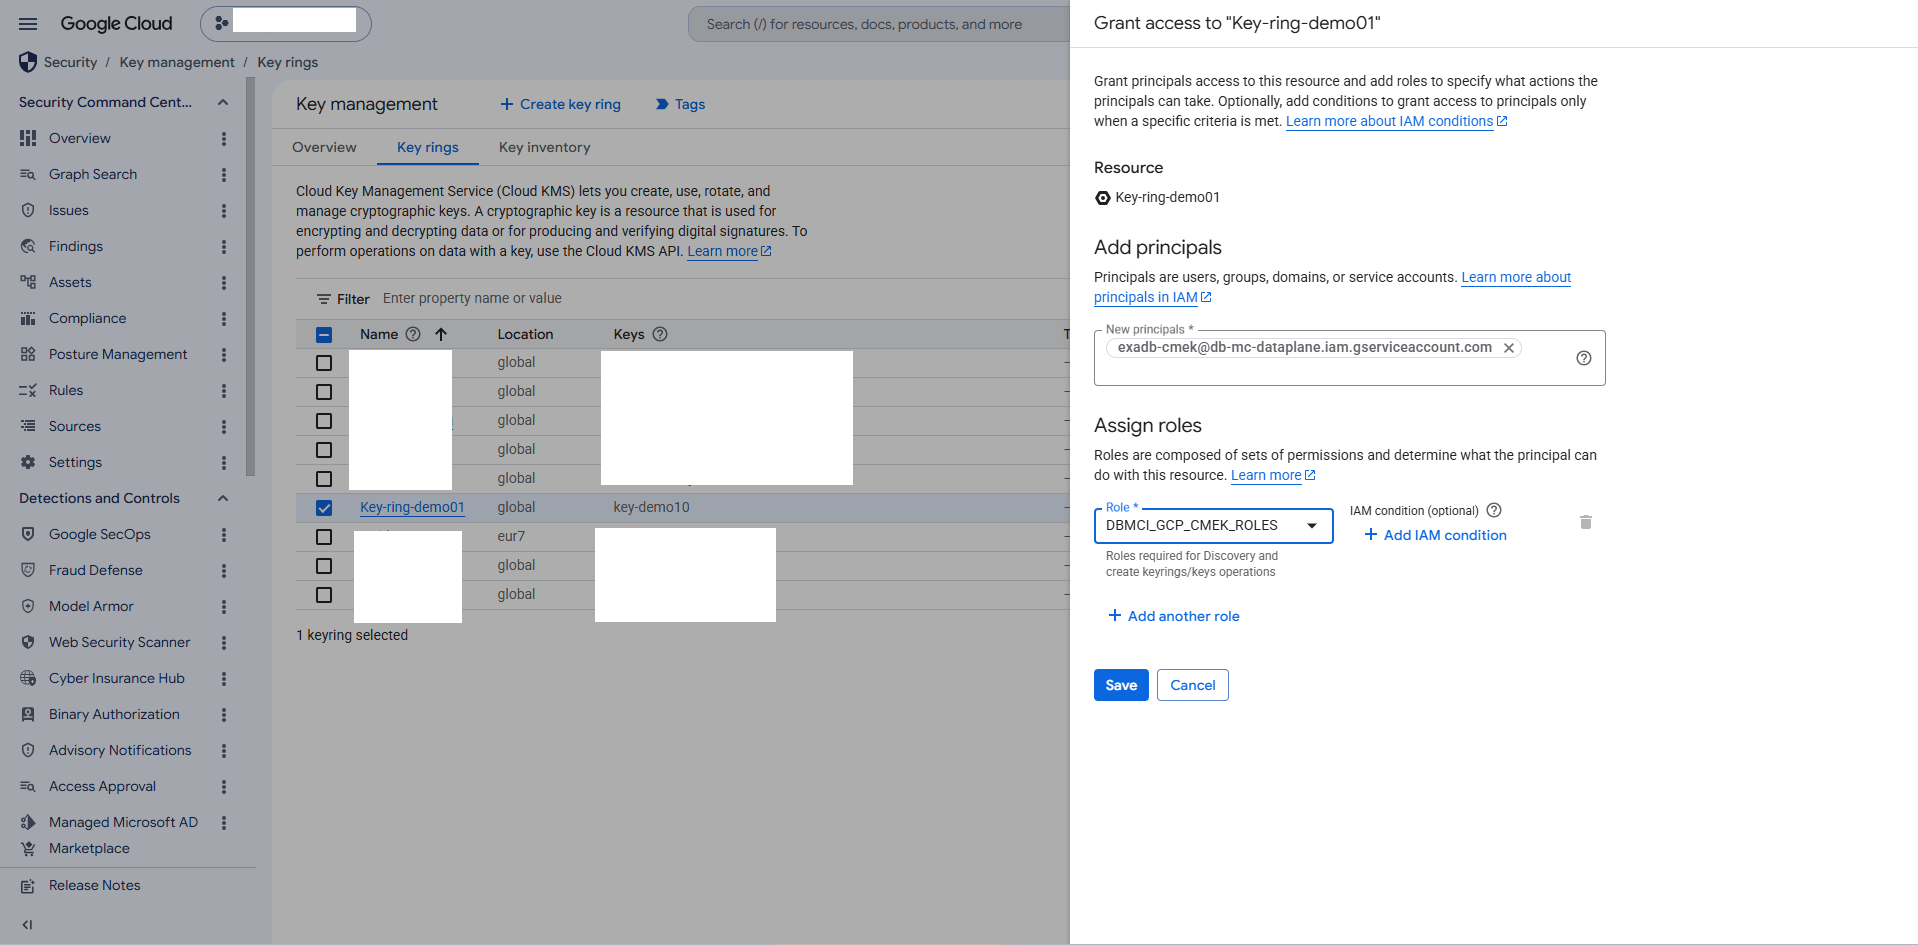Toggle the select-all header checkbox

[x=324, y=335]
